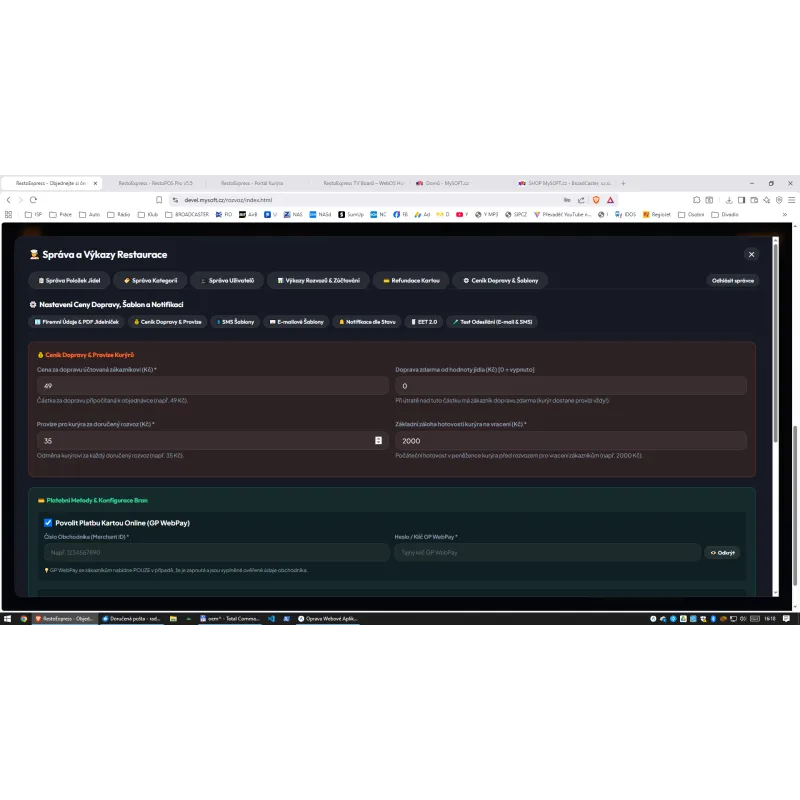This screenshot has height=800, width=800.
Task: Click Brave Shields lion icon
Action: click(596, 200)
